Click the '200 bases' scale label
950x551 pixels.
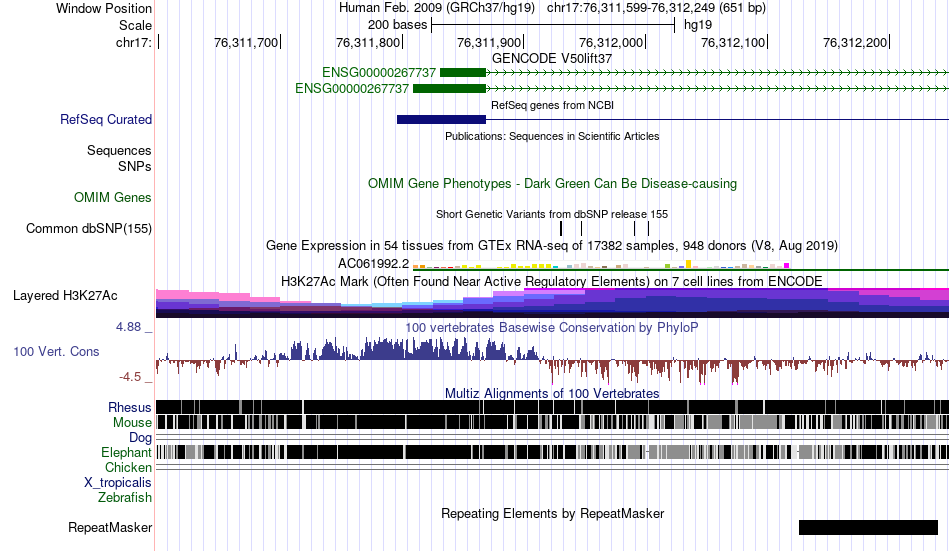(397, 25)
